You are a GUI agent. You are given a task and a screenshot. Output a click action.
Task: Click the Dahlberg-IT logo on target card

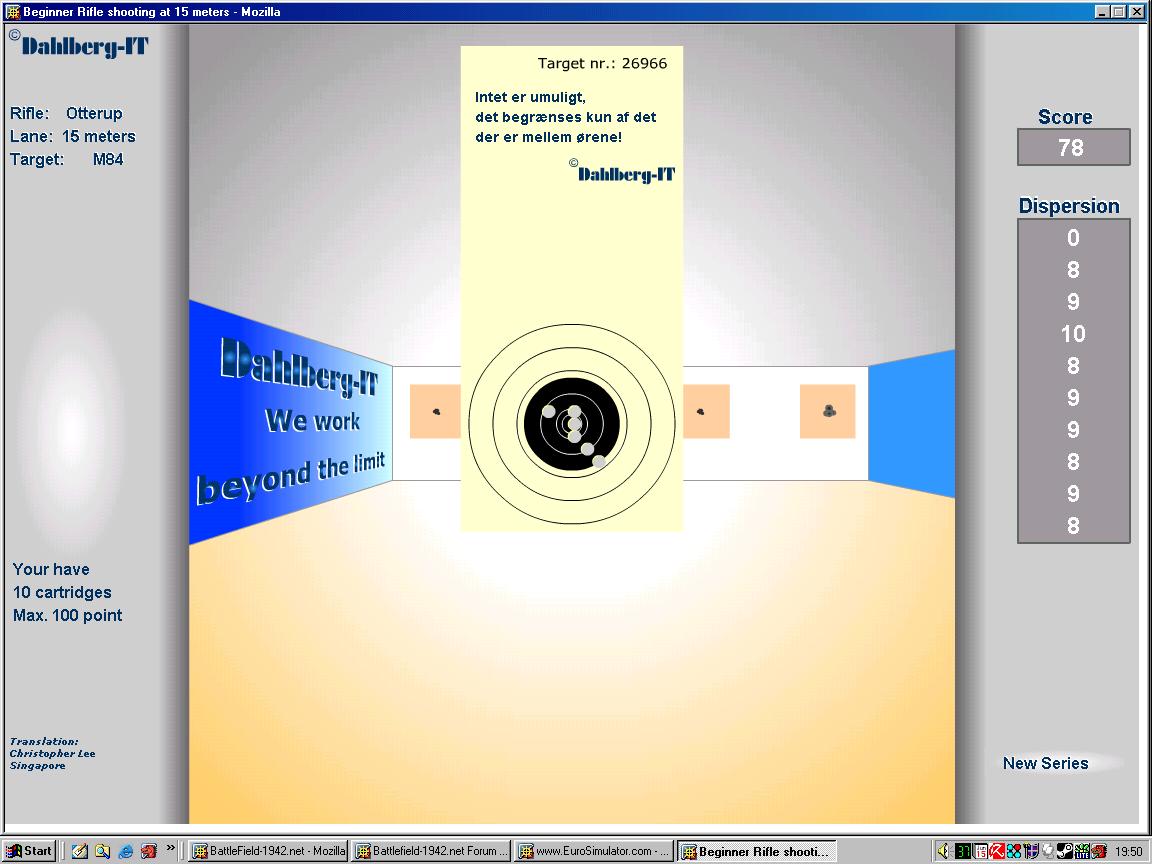[624, 173]
